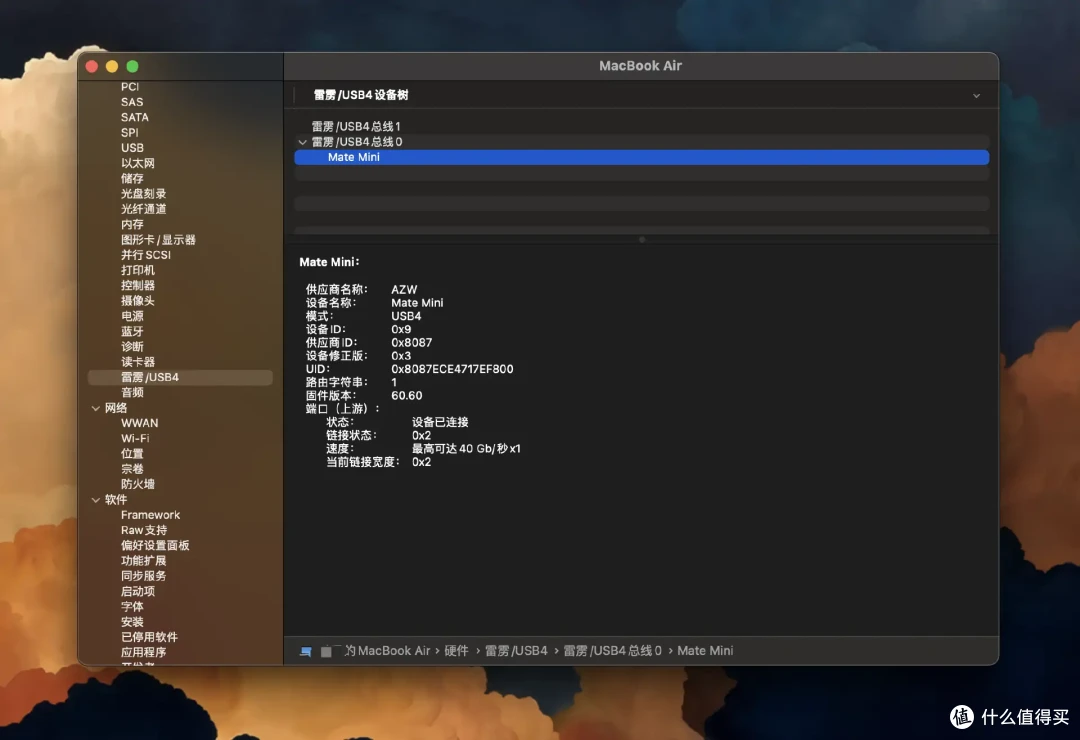Select 摄像头 in the sidebar
Viewport: 1080px width, 740px height.
[x=138, y=300]
